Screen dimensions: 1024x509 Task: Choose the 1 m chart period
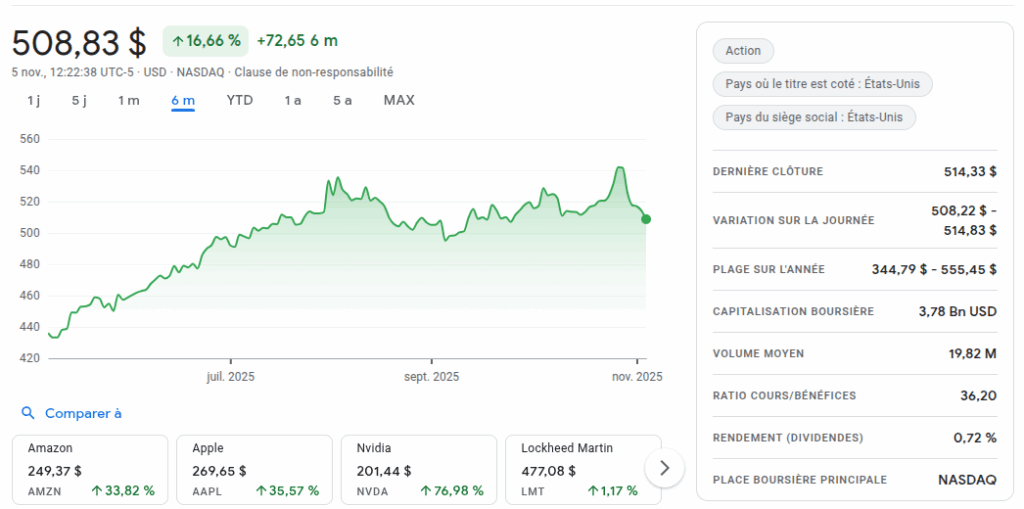pos(128,100)
